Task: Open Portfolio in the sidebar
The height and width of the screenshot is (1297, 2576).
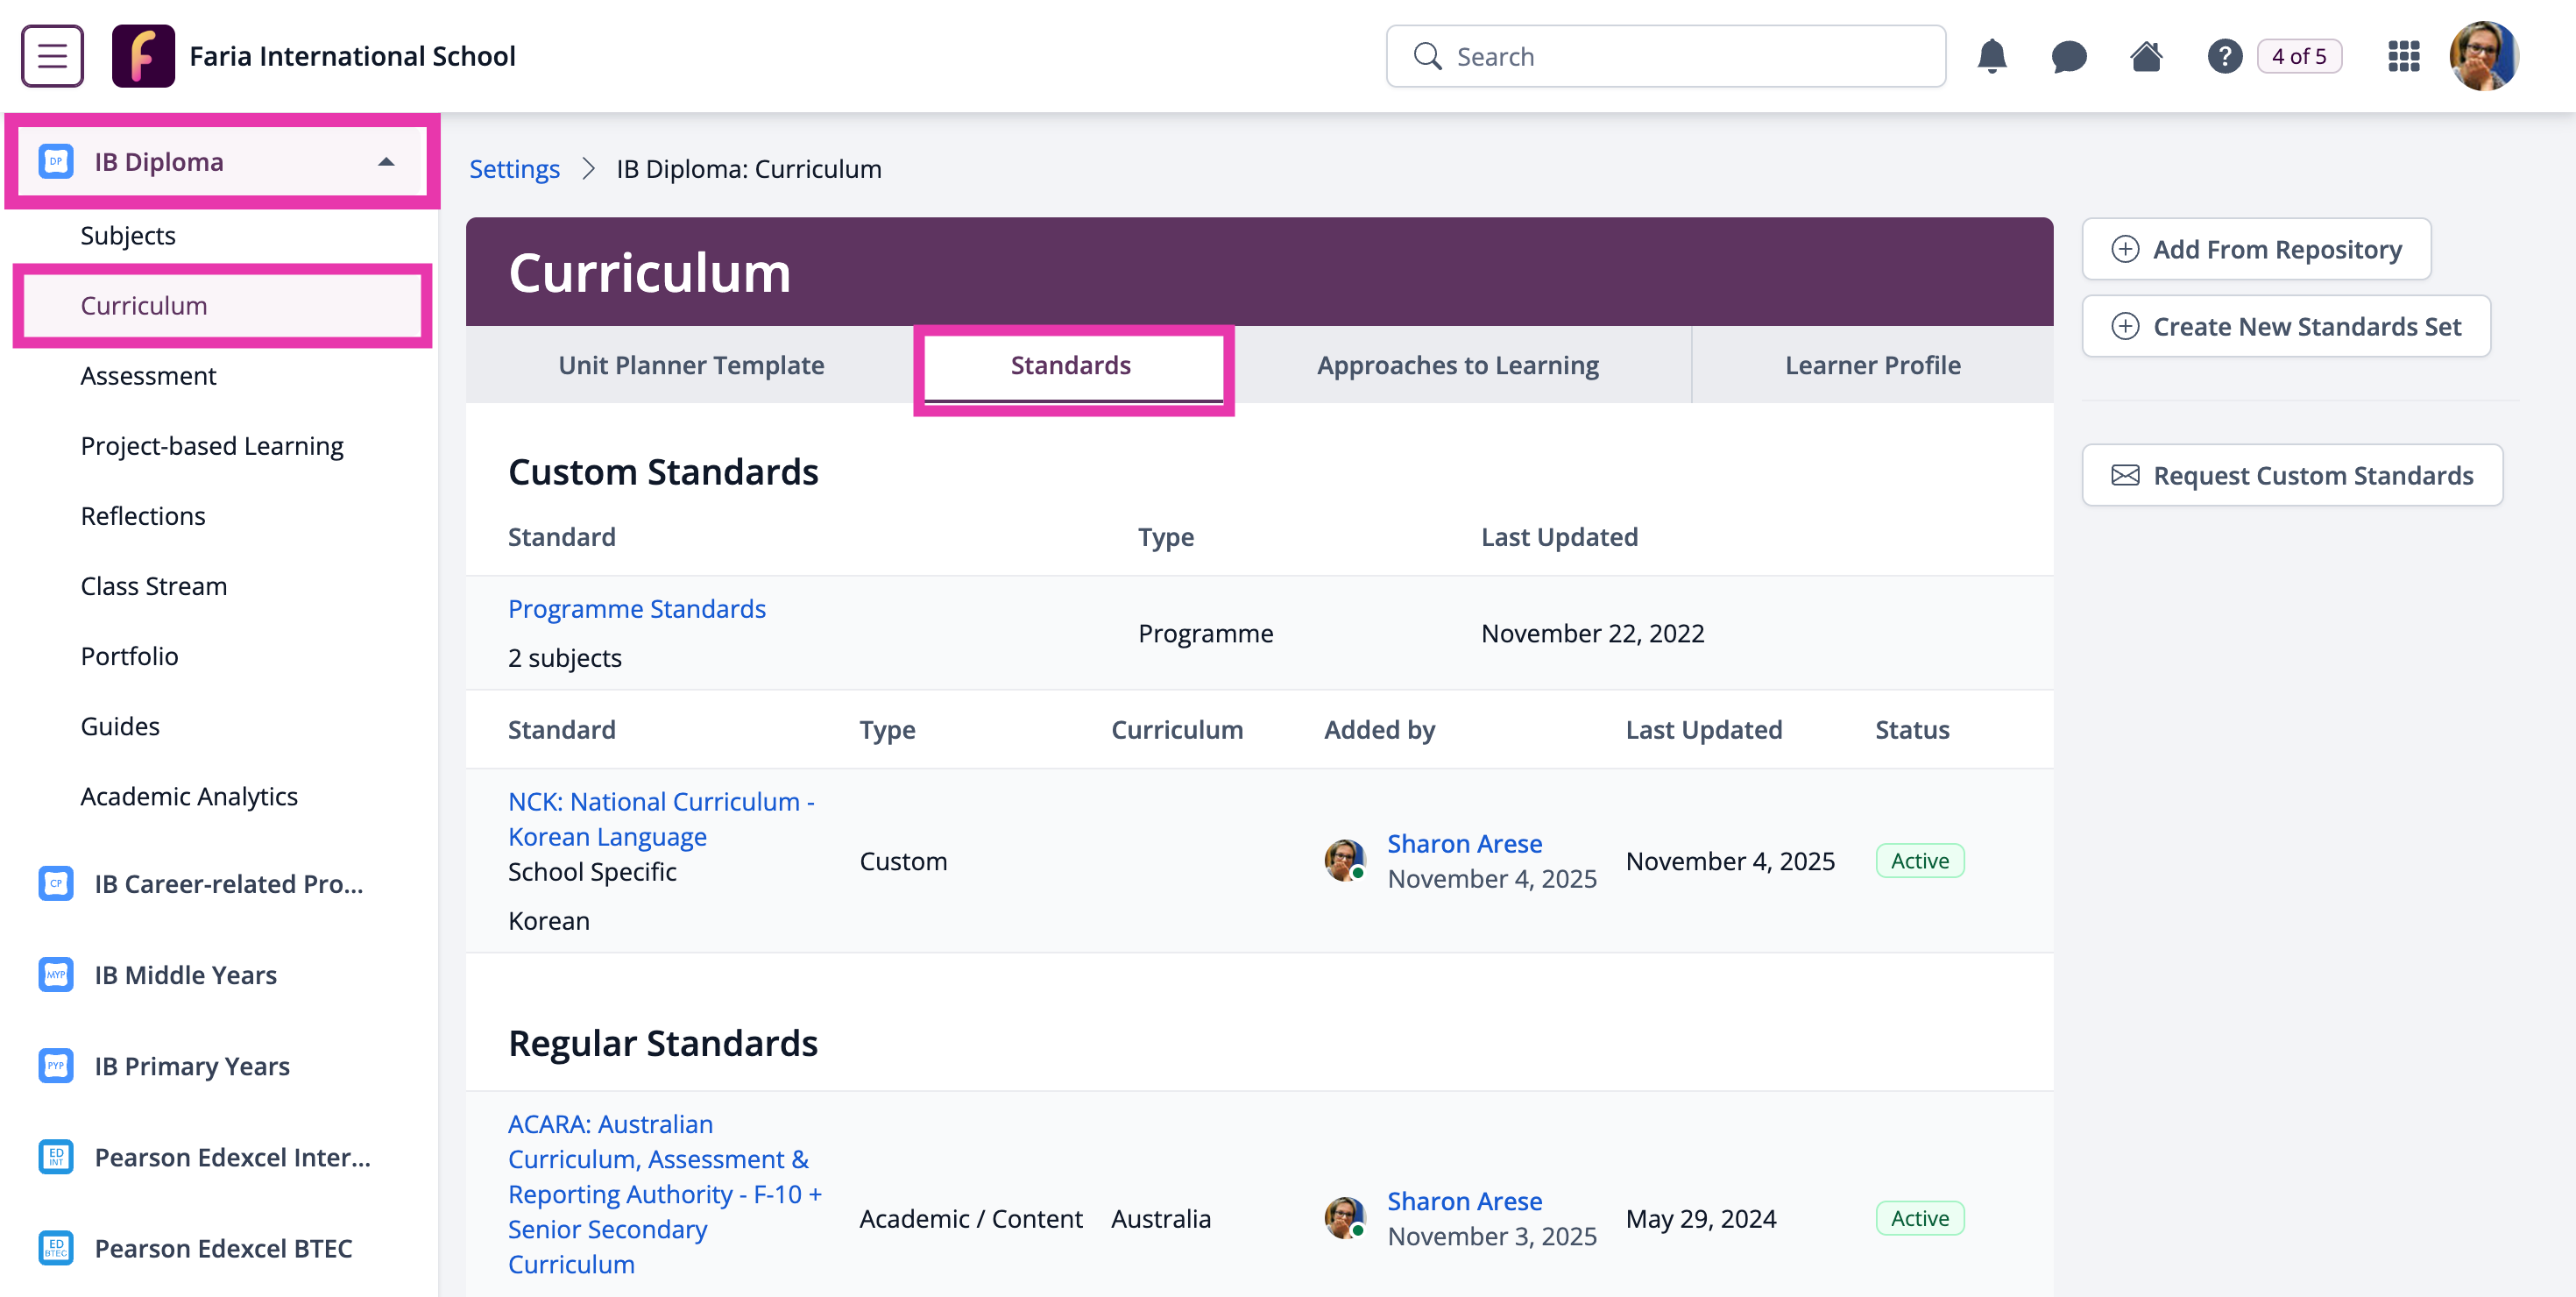Action: (129, 655)
